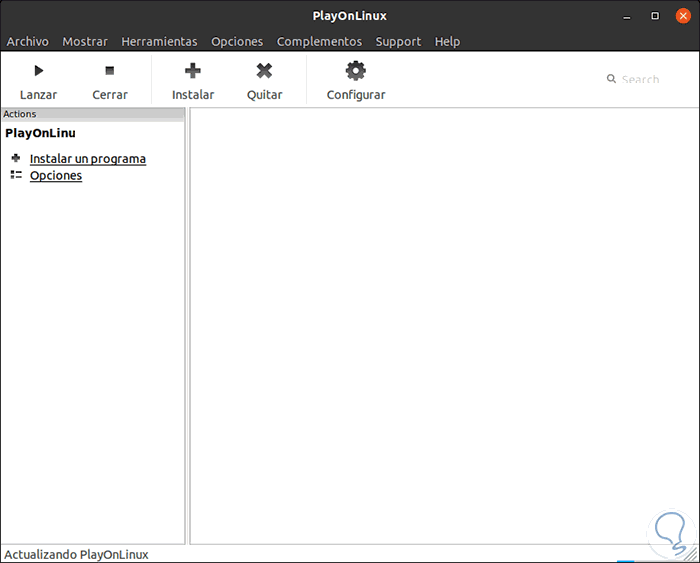The image size is (700, 563).
Task: Click the Lanzar play icon
Action: (x=38, y=71)
